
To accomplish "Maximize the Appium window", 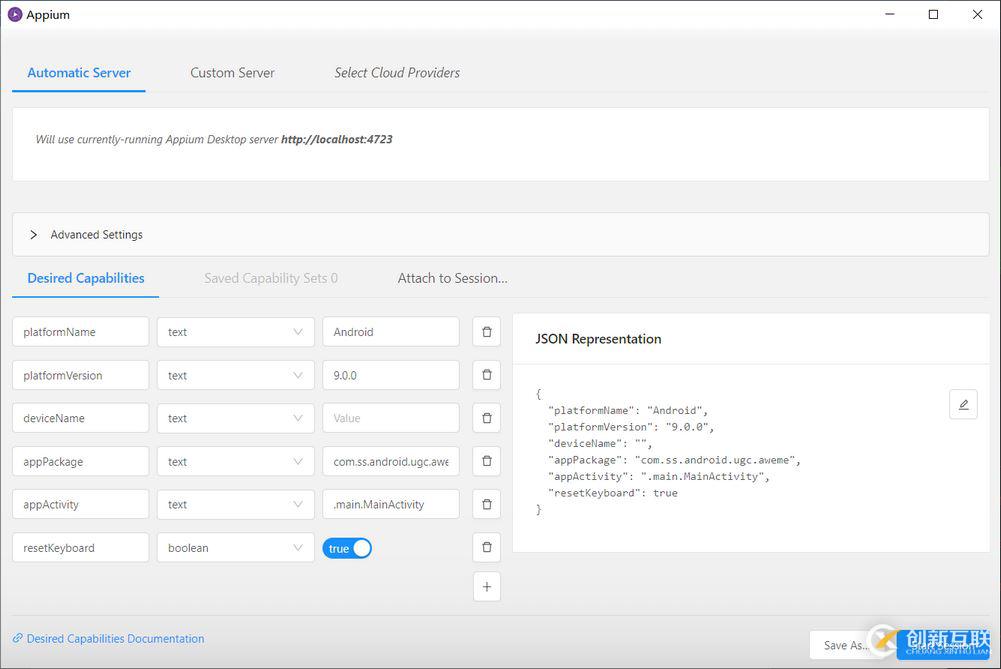I will (x=933, y=15).
